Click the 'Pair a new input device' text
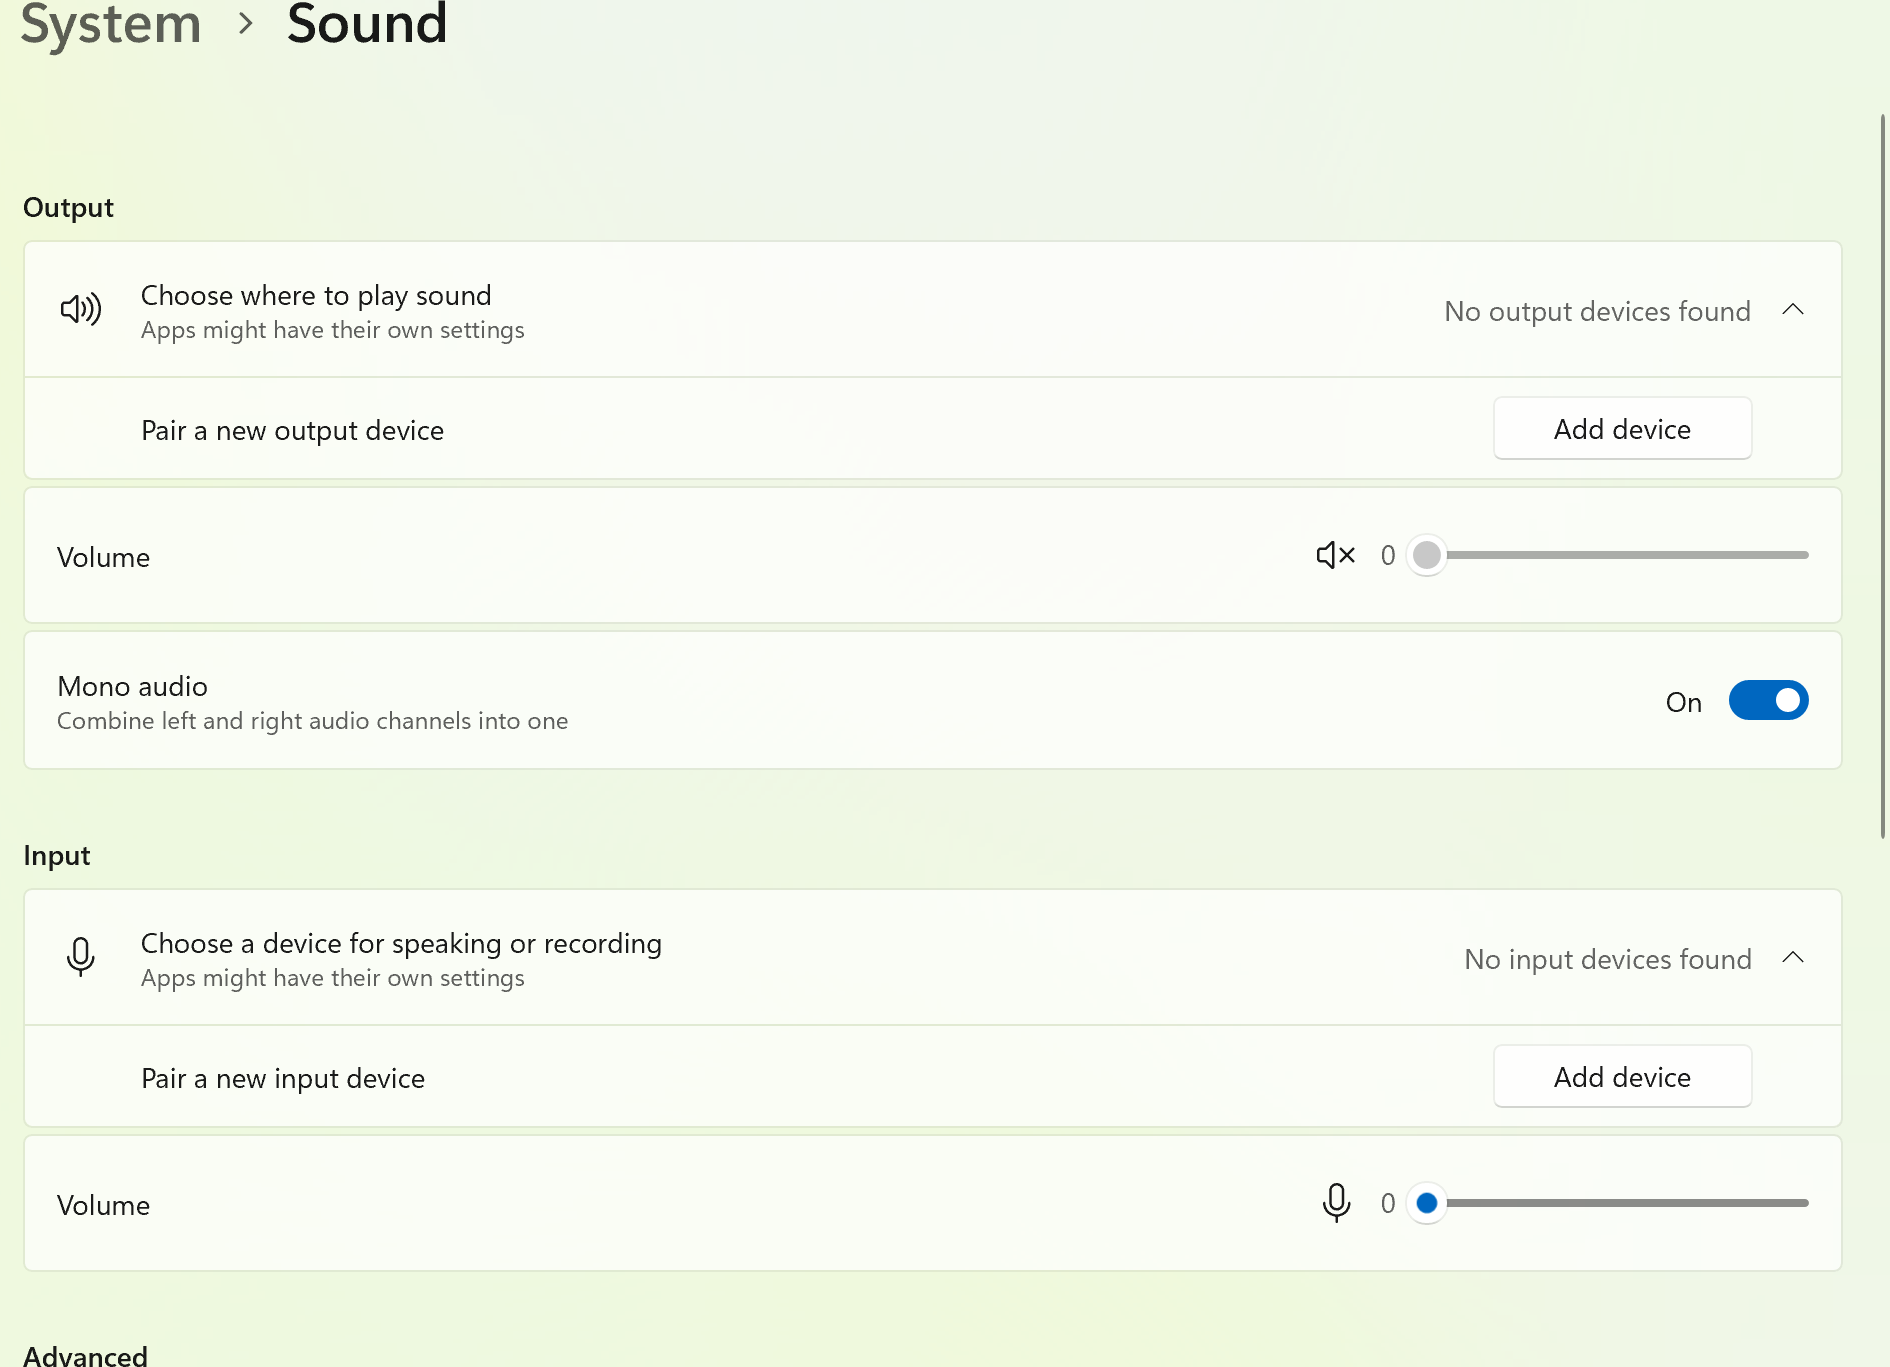The image size is (1890, 1367). (283, 1079)
